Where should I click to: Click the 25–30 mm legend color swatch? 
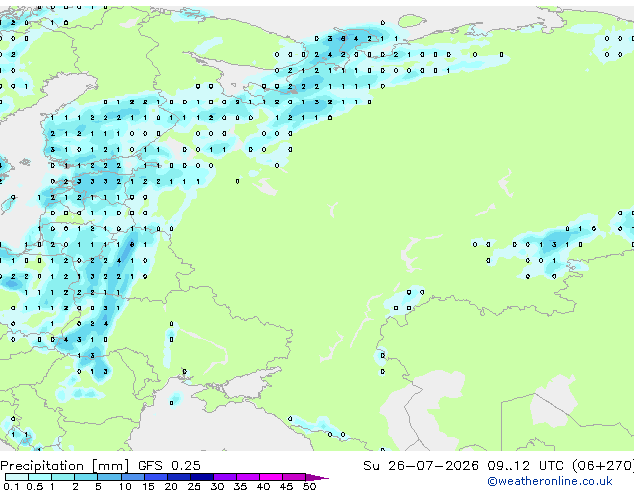[202, 477]
